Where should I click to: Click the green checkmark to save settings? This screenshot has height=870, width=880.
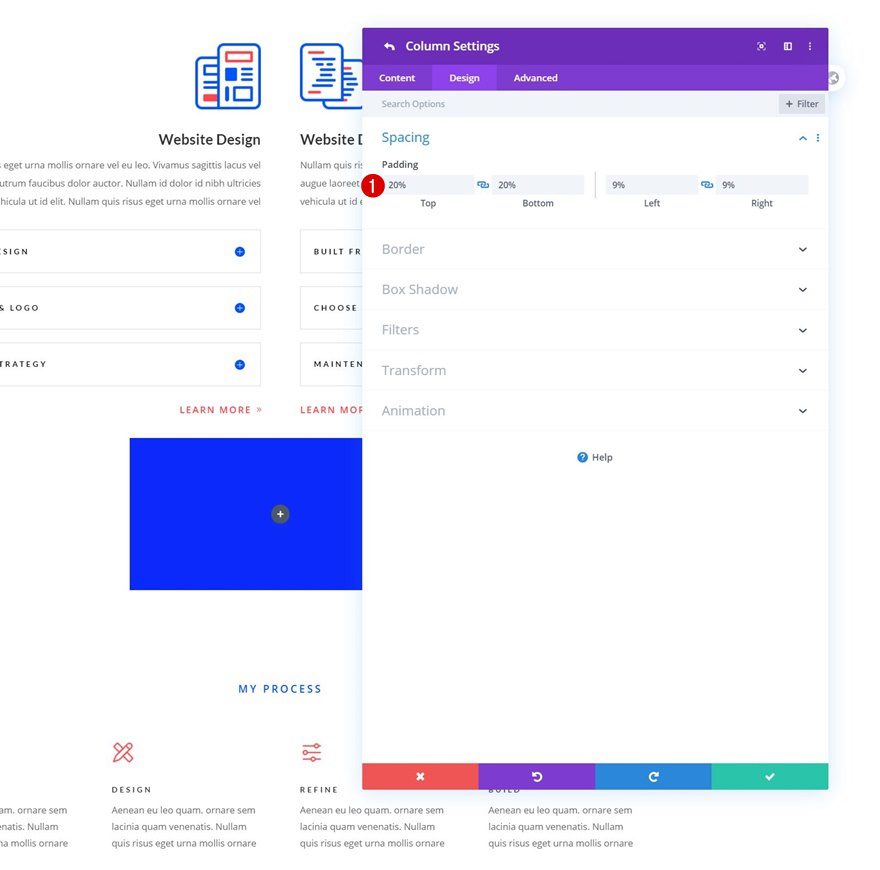point(769,776)
